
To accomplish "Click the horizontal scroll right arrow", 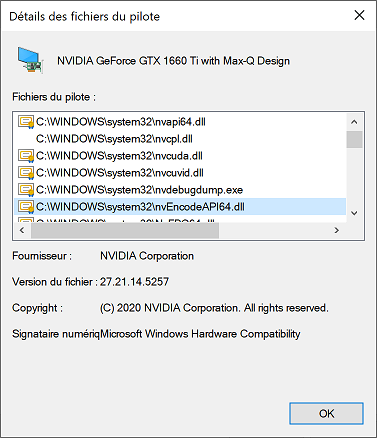I will point(337,230).
